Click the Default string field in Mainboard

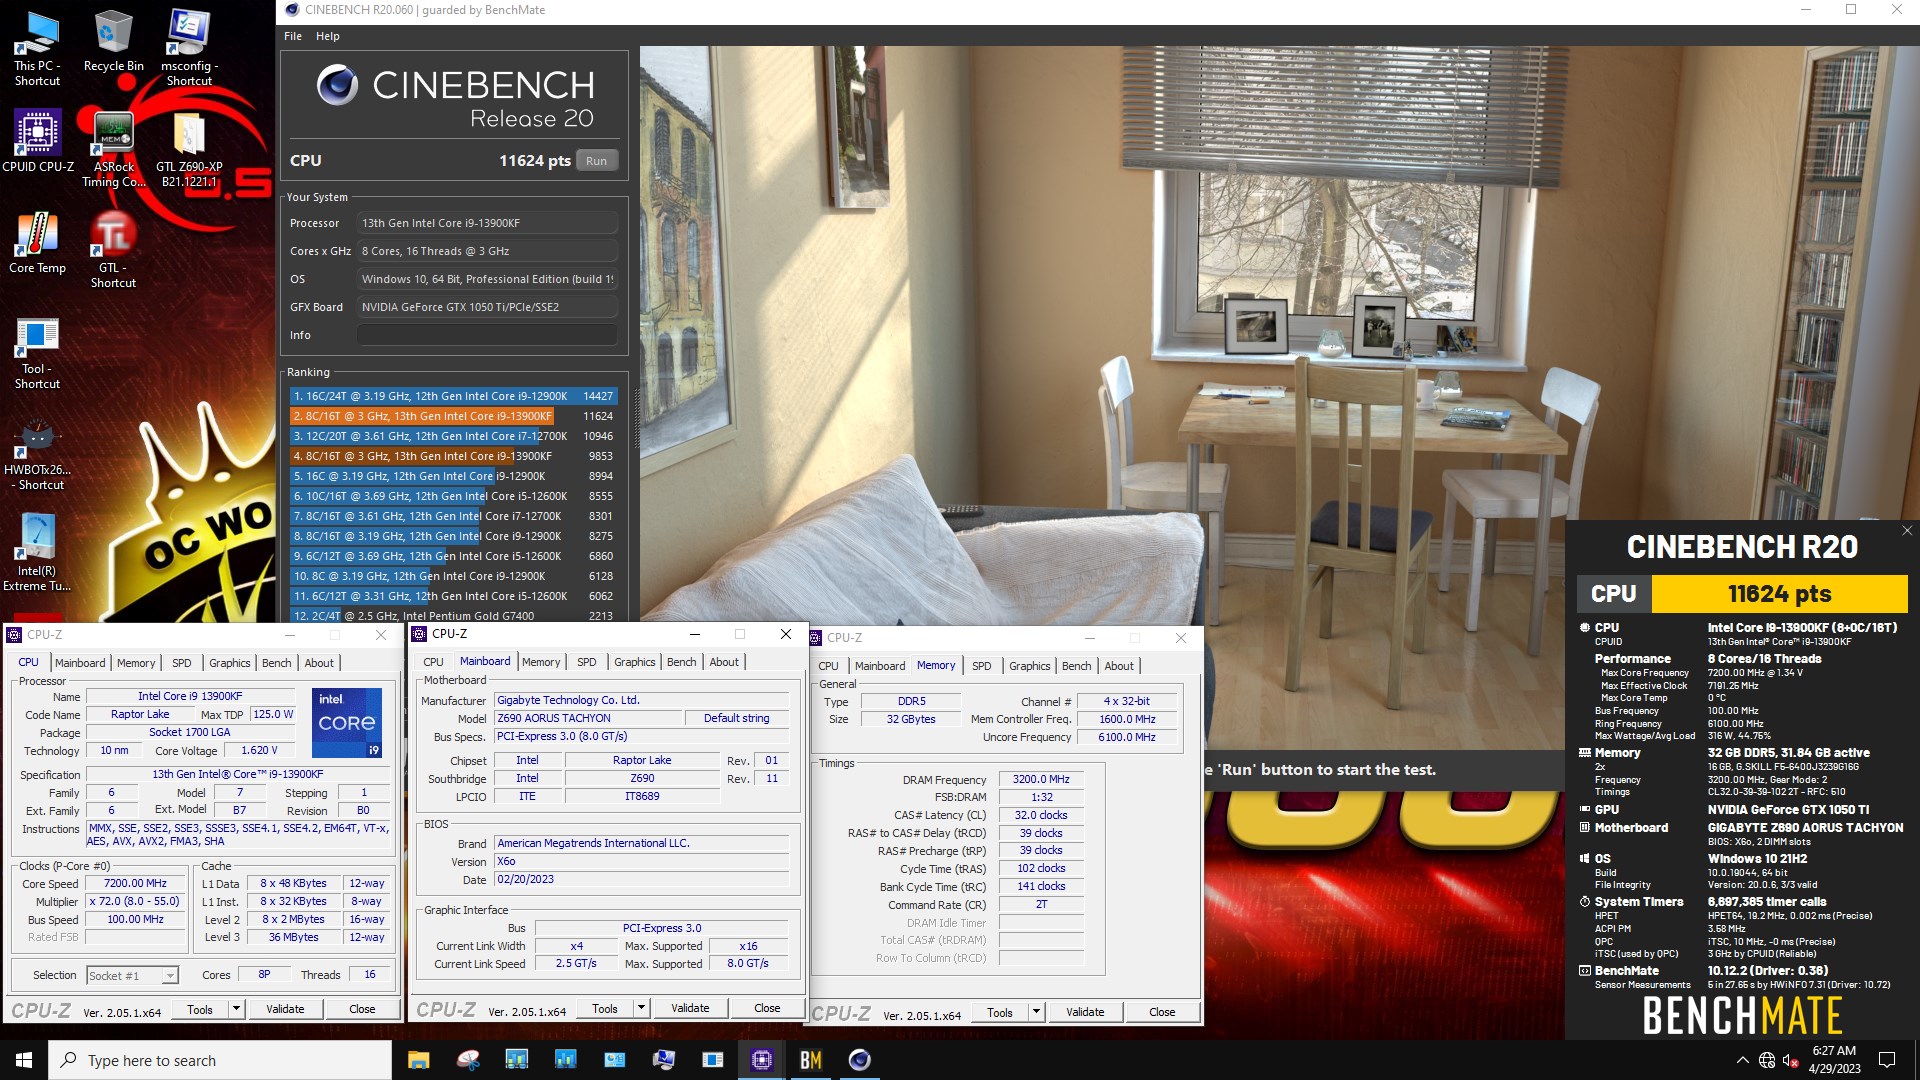point(737,718)
